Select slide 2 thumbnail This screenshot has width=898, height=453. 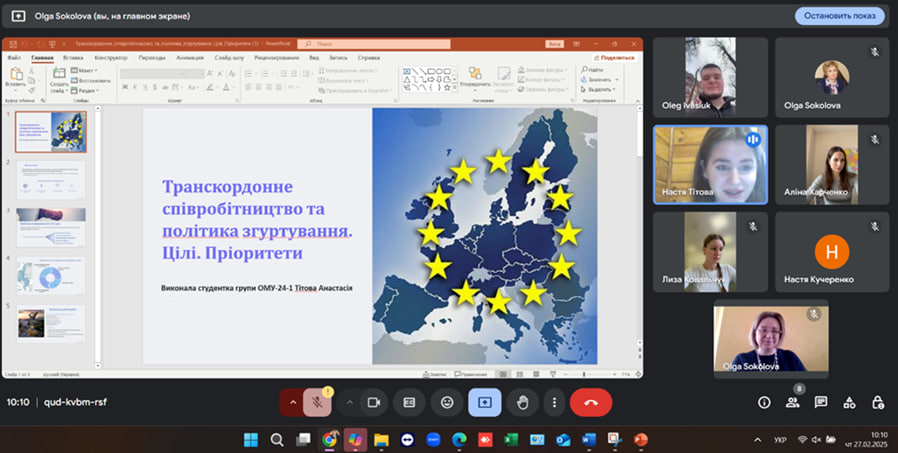click(51, 180)
